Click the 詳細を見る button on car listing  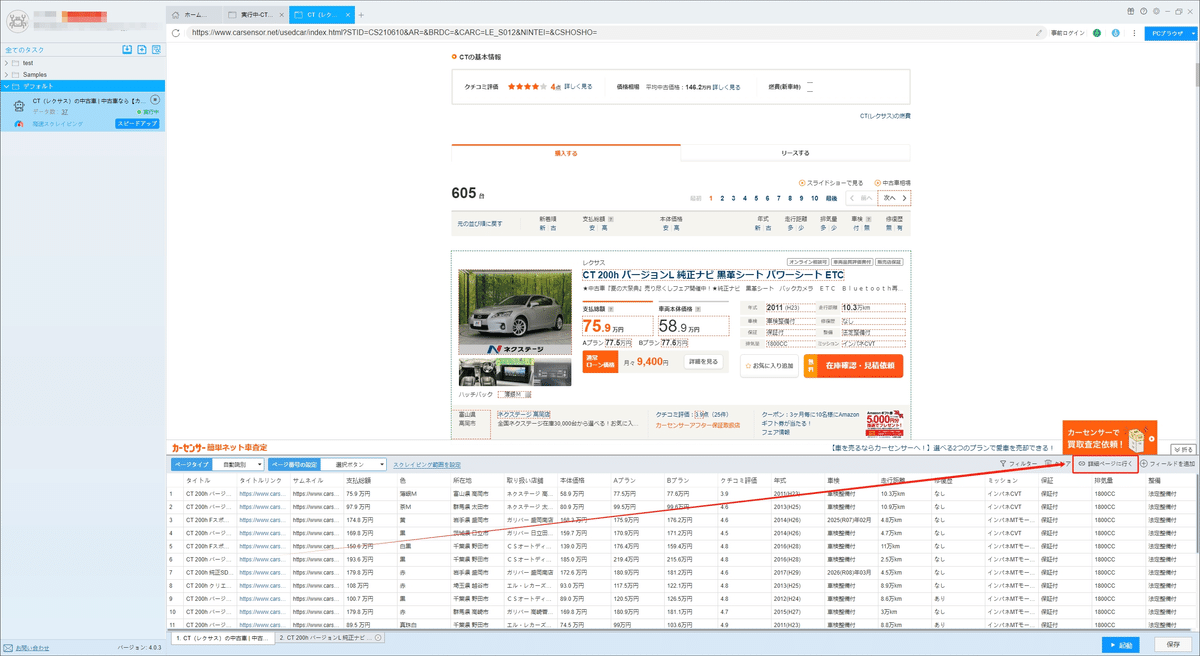coord(702,361)
